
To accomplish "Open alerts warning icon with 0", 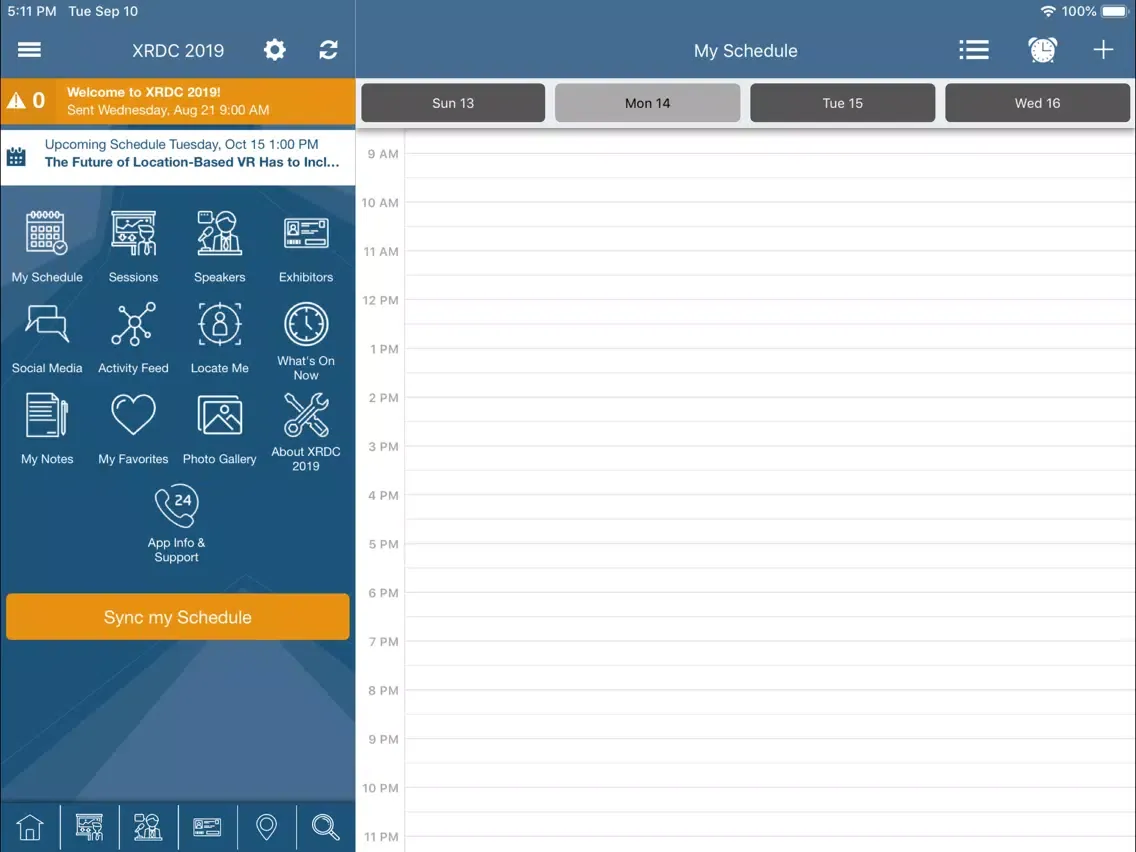I will [26, 101].
